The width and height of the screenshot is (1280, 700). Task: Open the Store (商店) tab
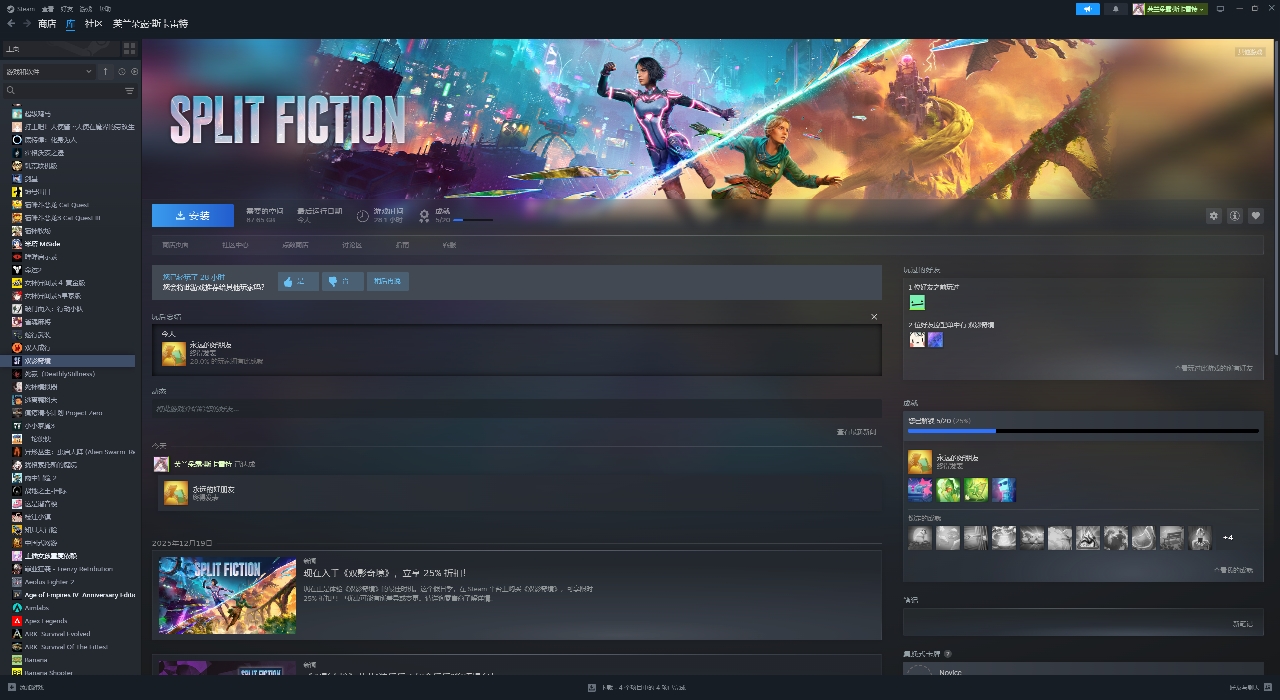47,23
